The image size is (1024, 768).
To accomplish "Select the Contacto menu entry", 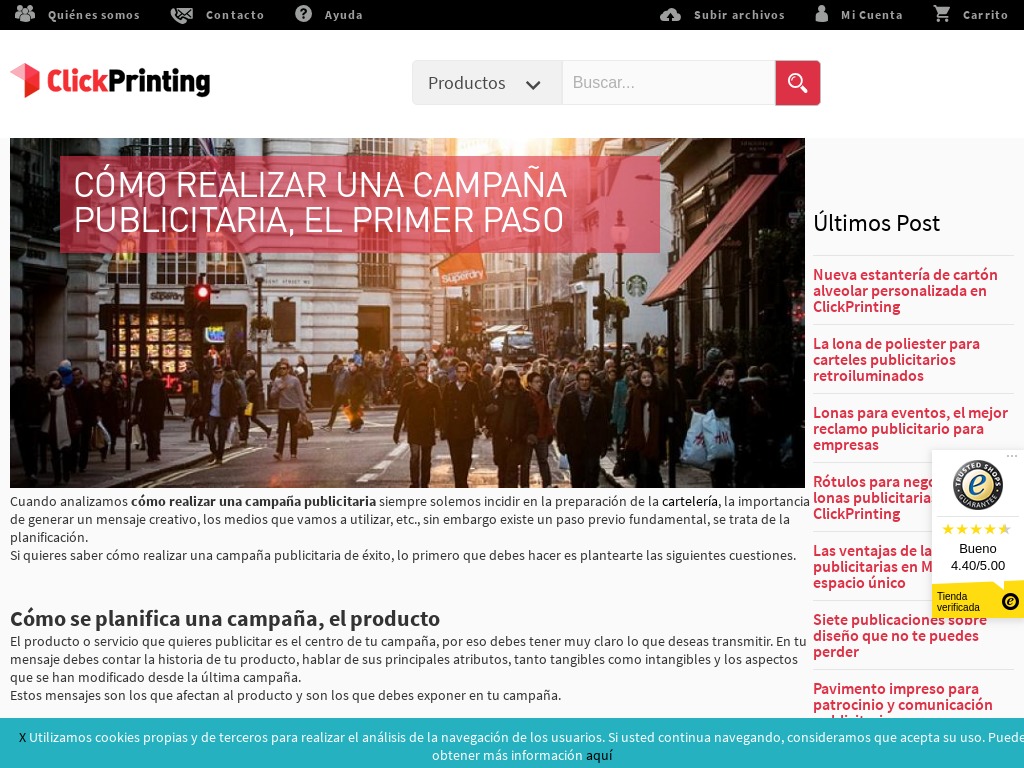I will pos(235,14).
